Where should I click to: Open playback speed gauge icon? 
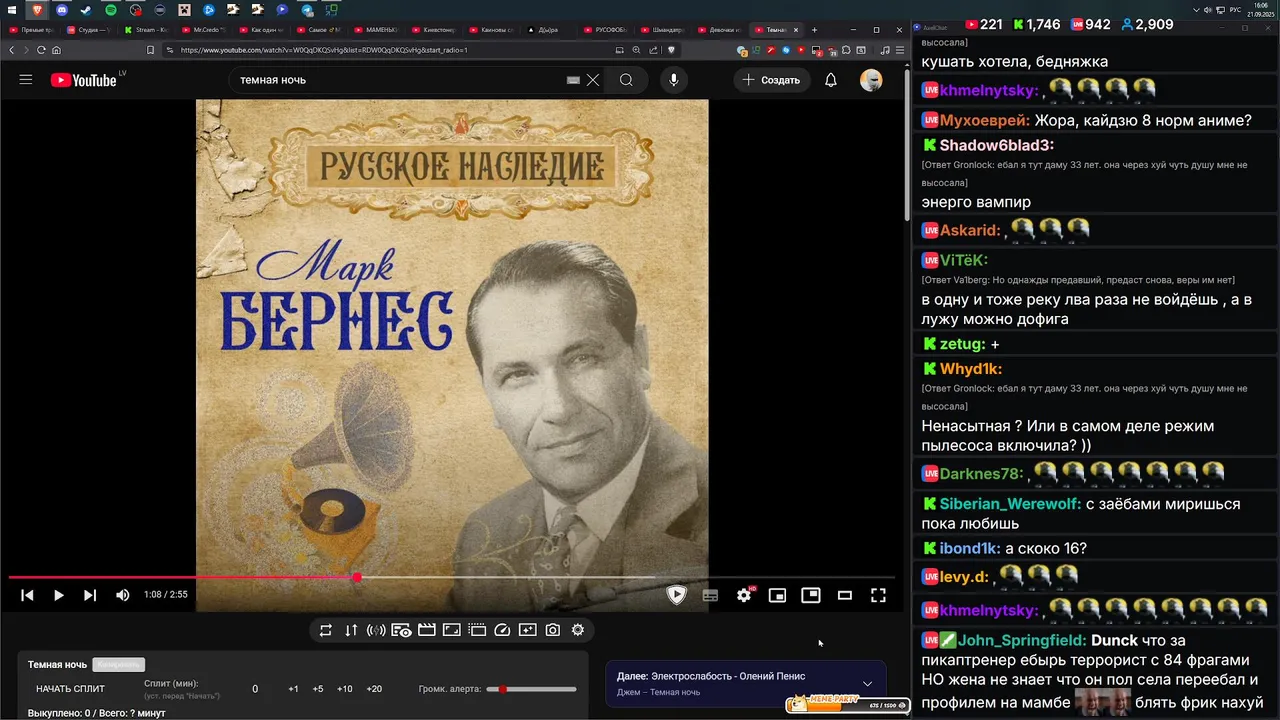pos(503,630)
